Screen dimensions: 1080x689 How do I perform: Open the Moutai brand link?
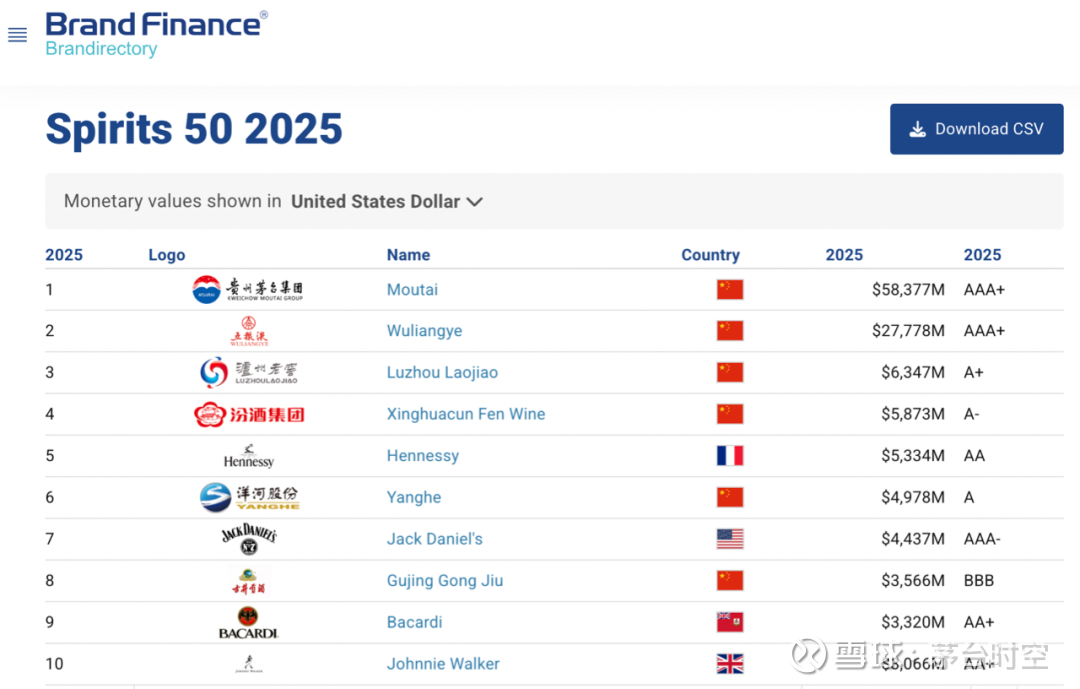[412, 289]
